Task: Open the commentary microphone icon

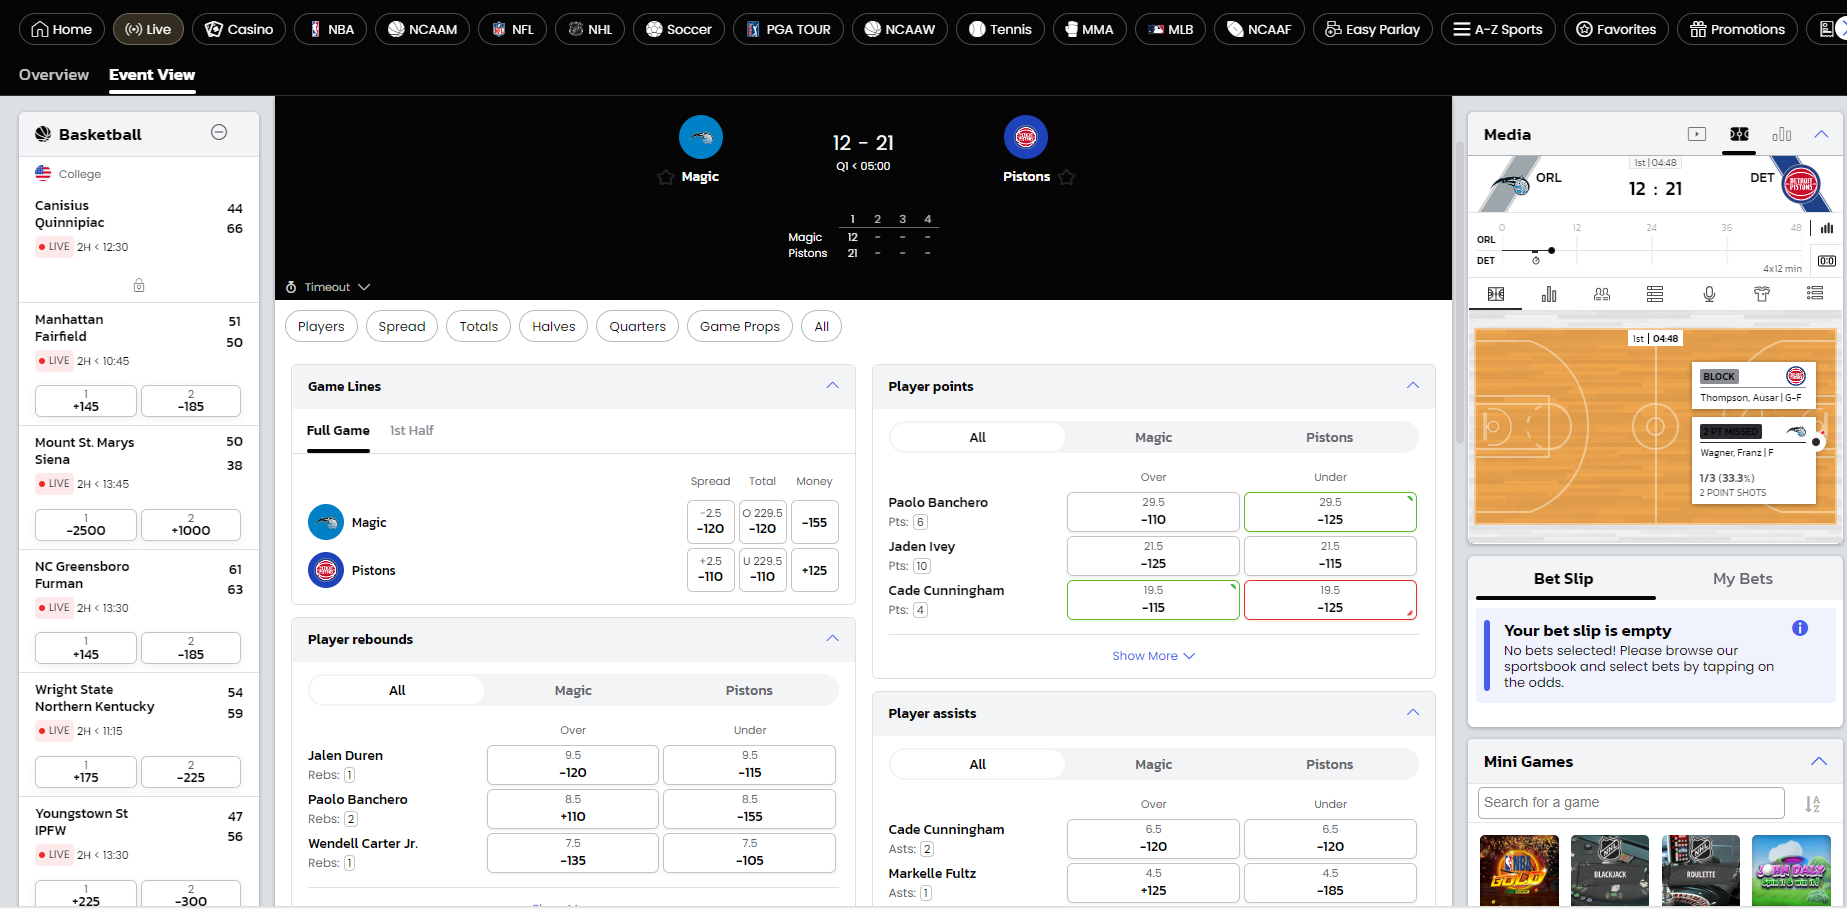Action: click(1709, 294)
